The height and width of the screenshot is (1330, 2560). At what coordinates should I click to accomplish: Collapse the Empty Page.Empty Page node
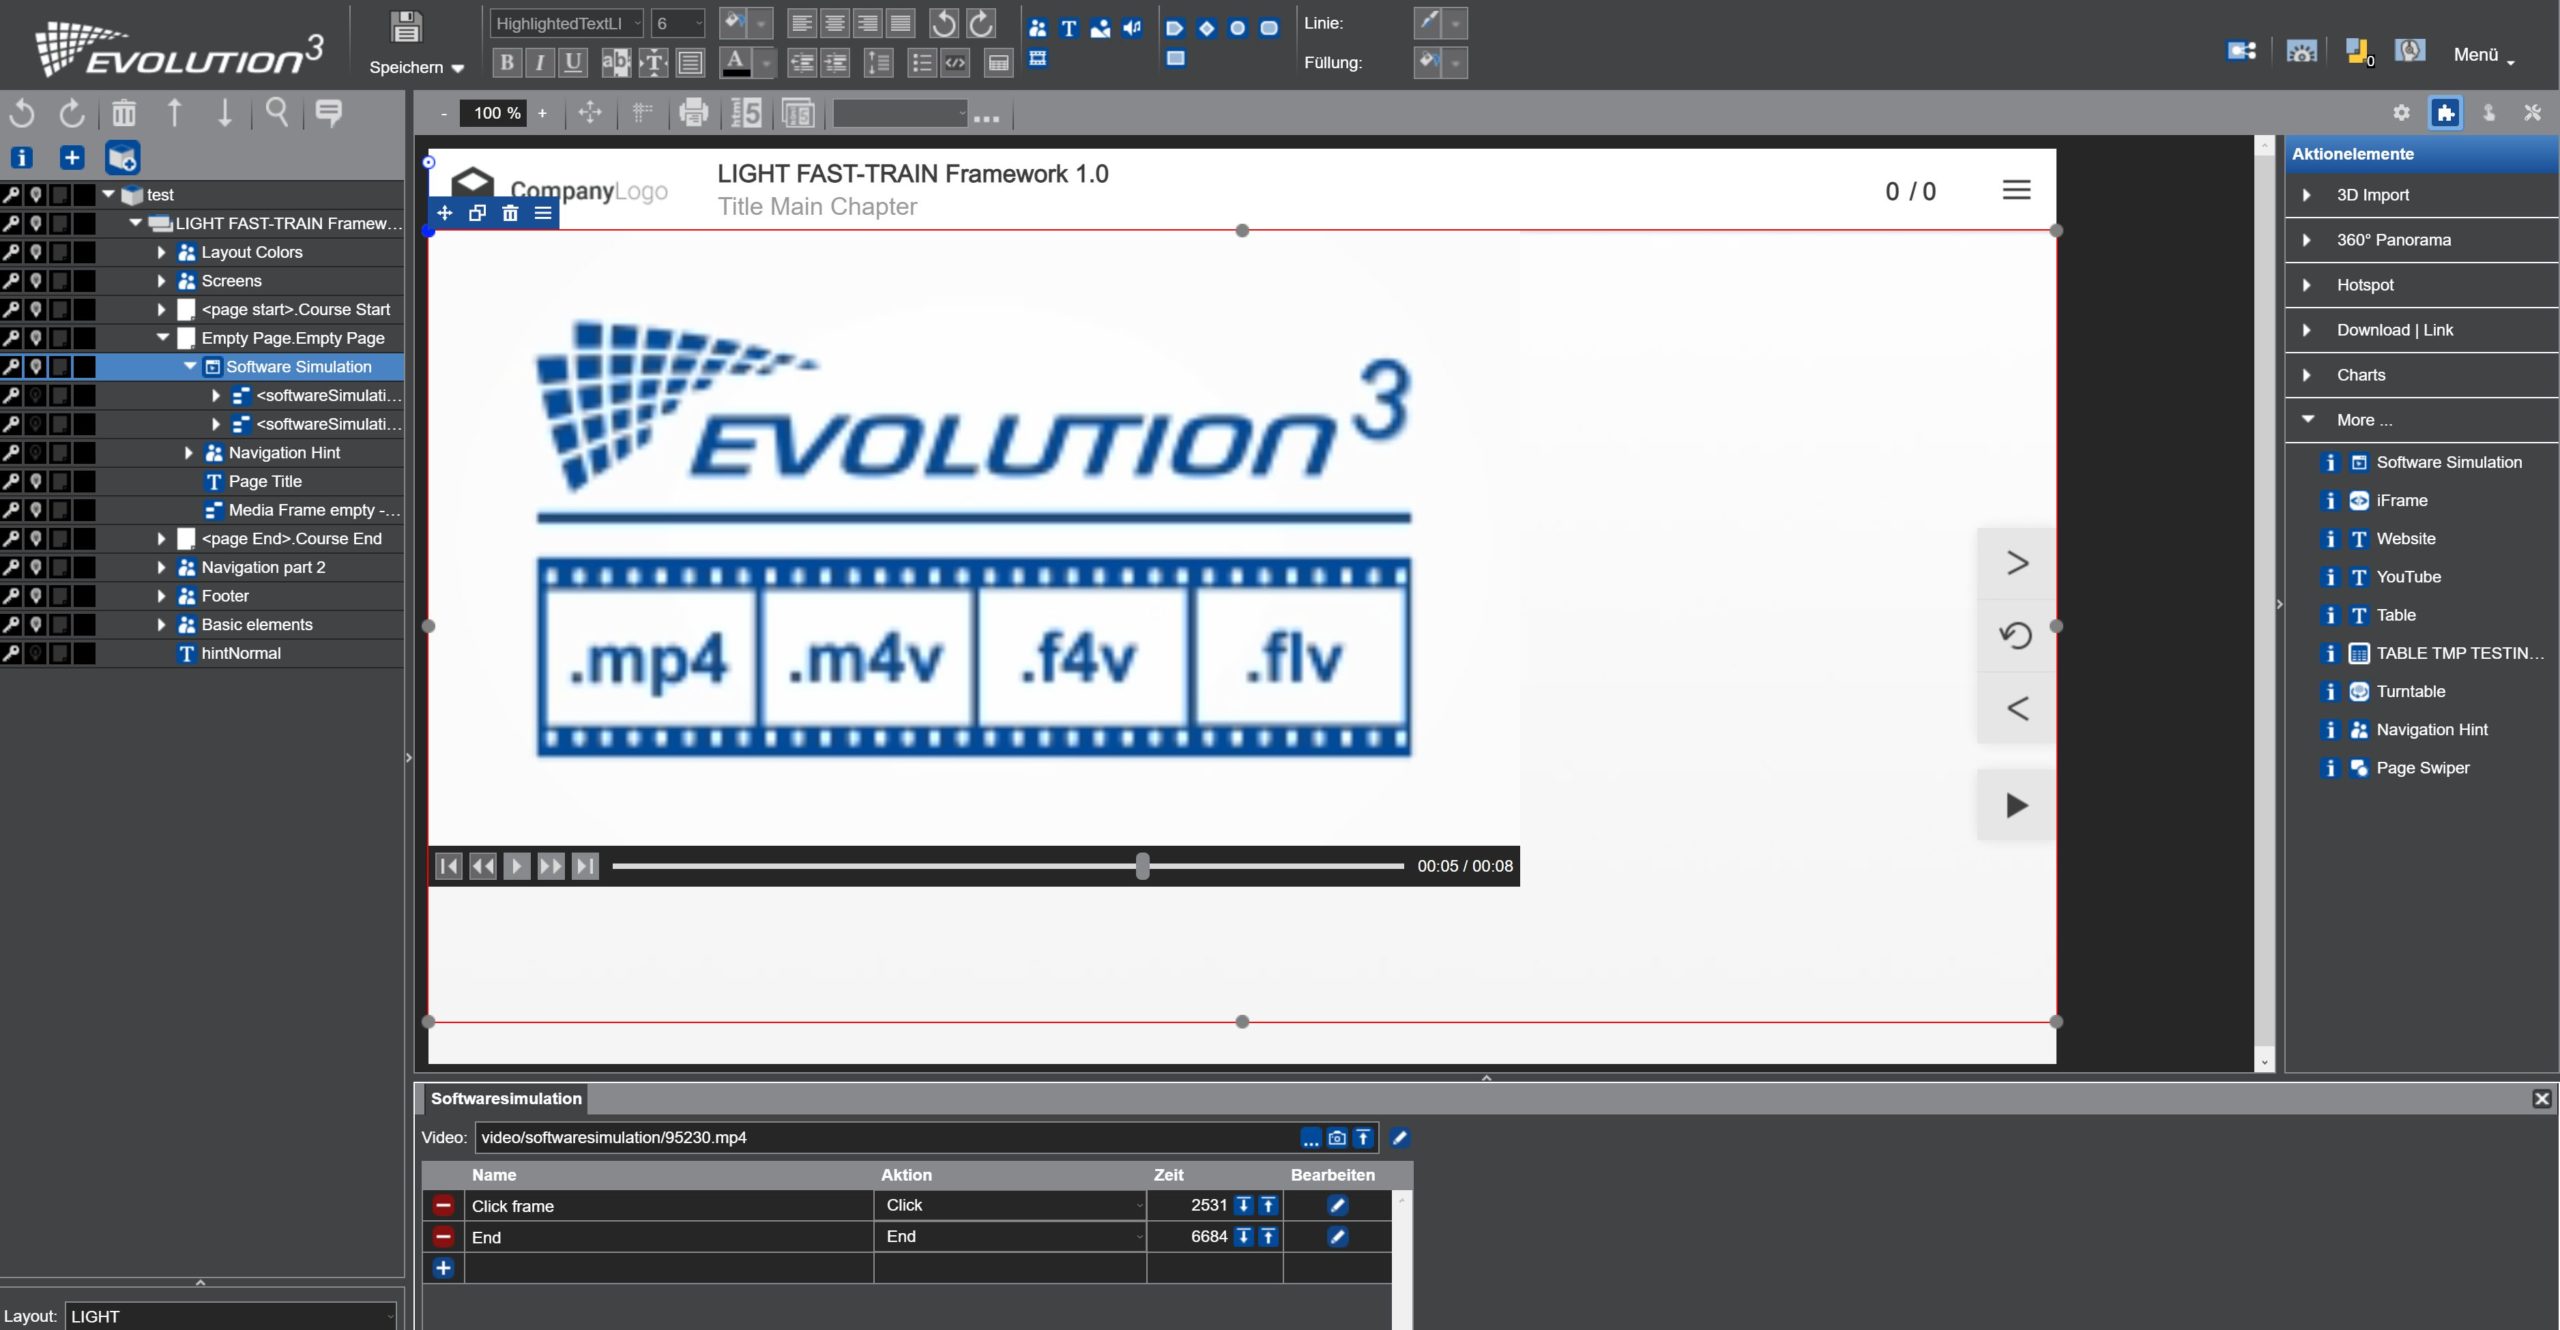tap(162, 338)
